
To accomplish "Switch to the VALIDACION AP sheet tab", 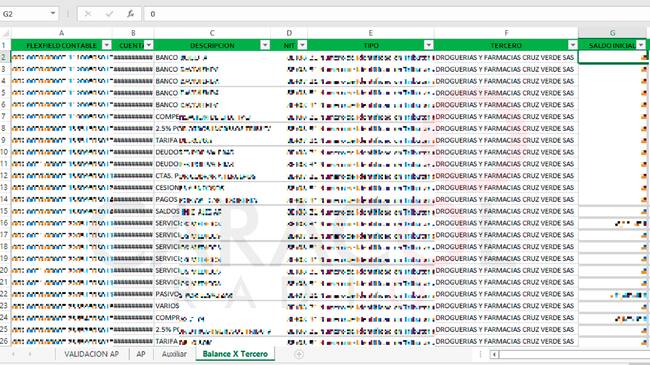I will (91, 354).
